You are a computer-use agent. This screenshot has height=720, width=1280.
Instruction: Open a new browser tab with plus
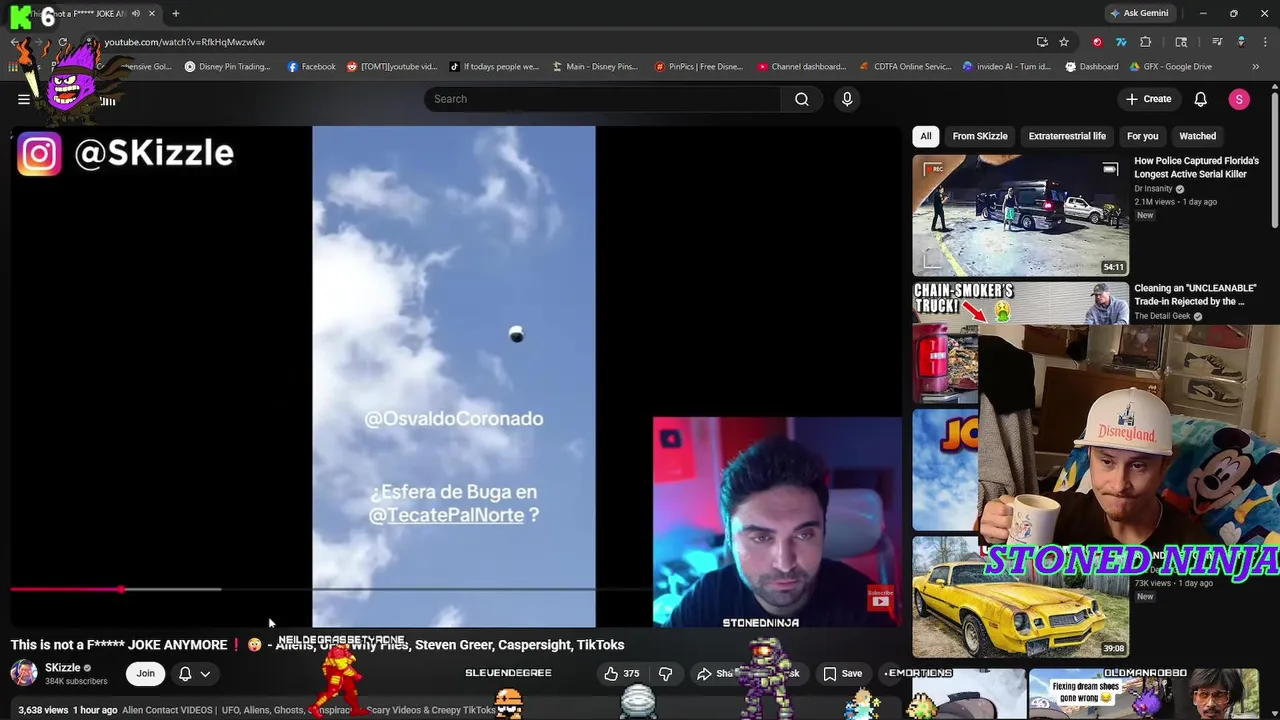(176, 13)
